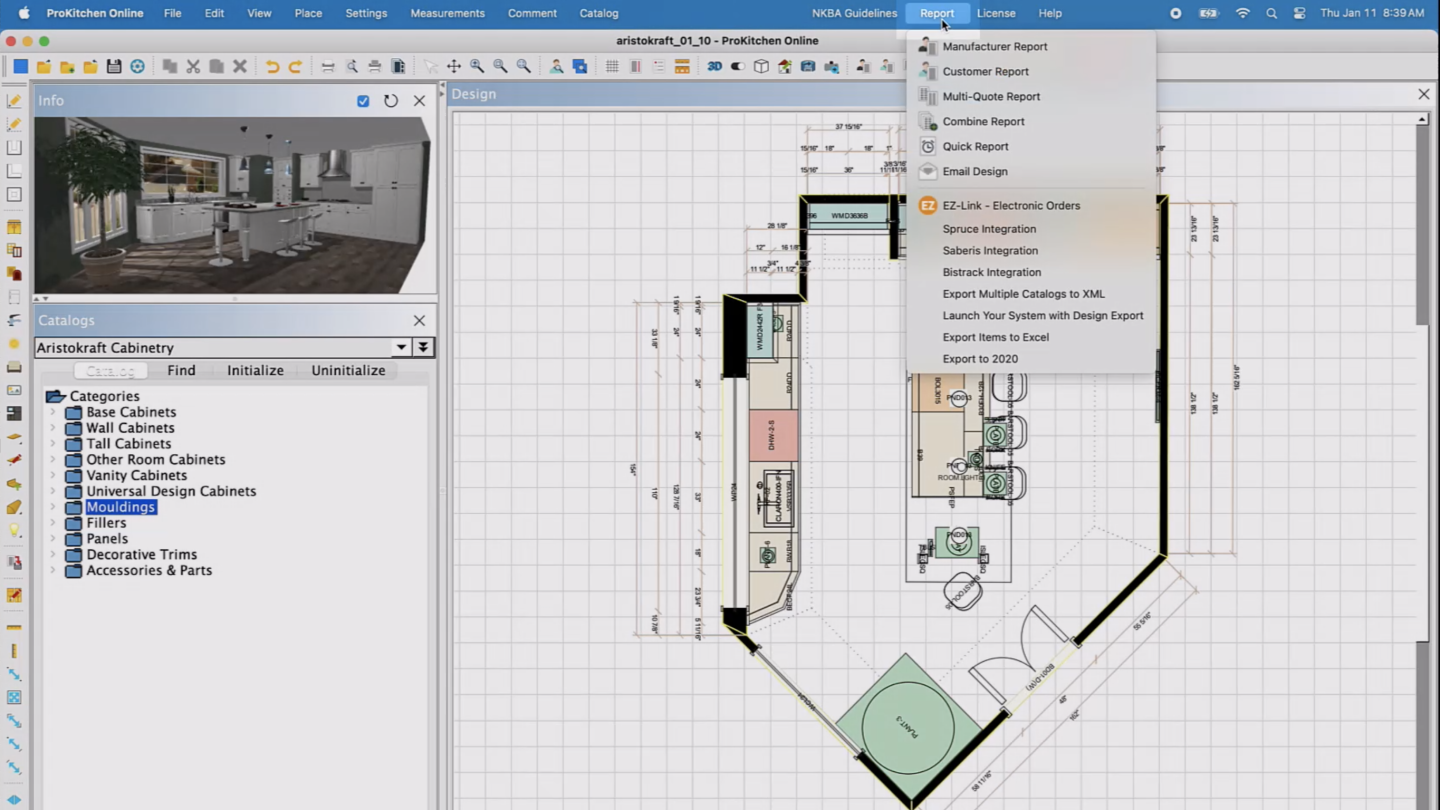Click the faucet icon in left sidebar
This screenshot has height=810, width=1440.
[x=14, y=320]
